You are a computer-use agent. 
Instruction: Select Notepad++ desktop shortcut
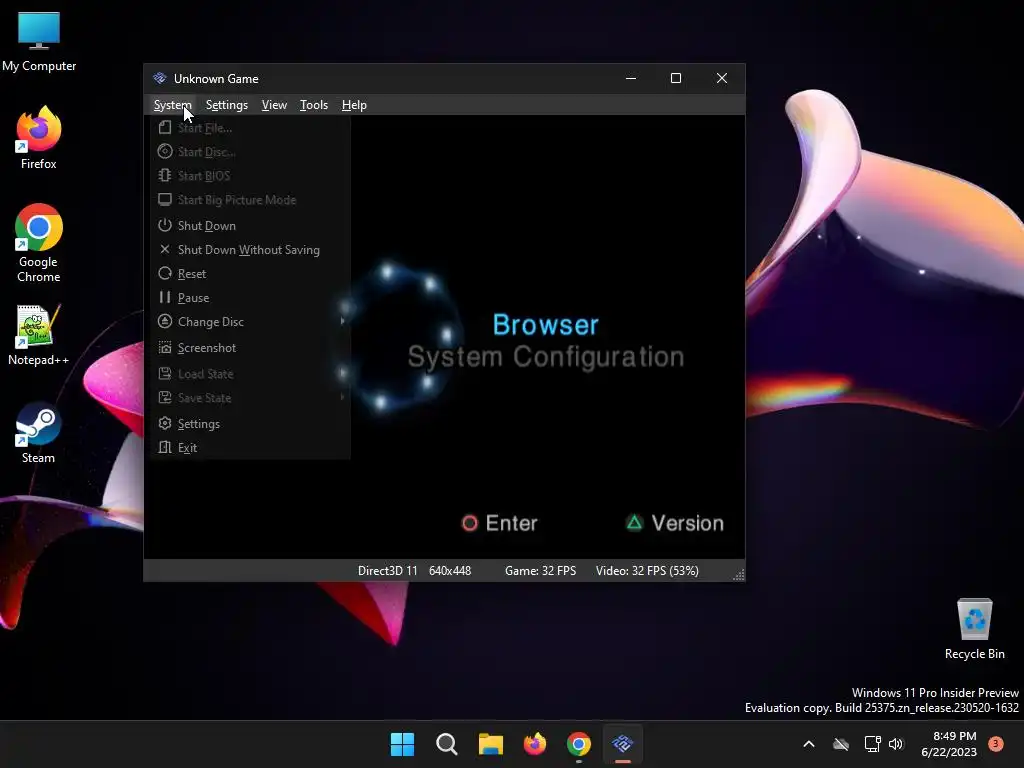pos(39,334)
